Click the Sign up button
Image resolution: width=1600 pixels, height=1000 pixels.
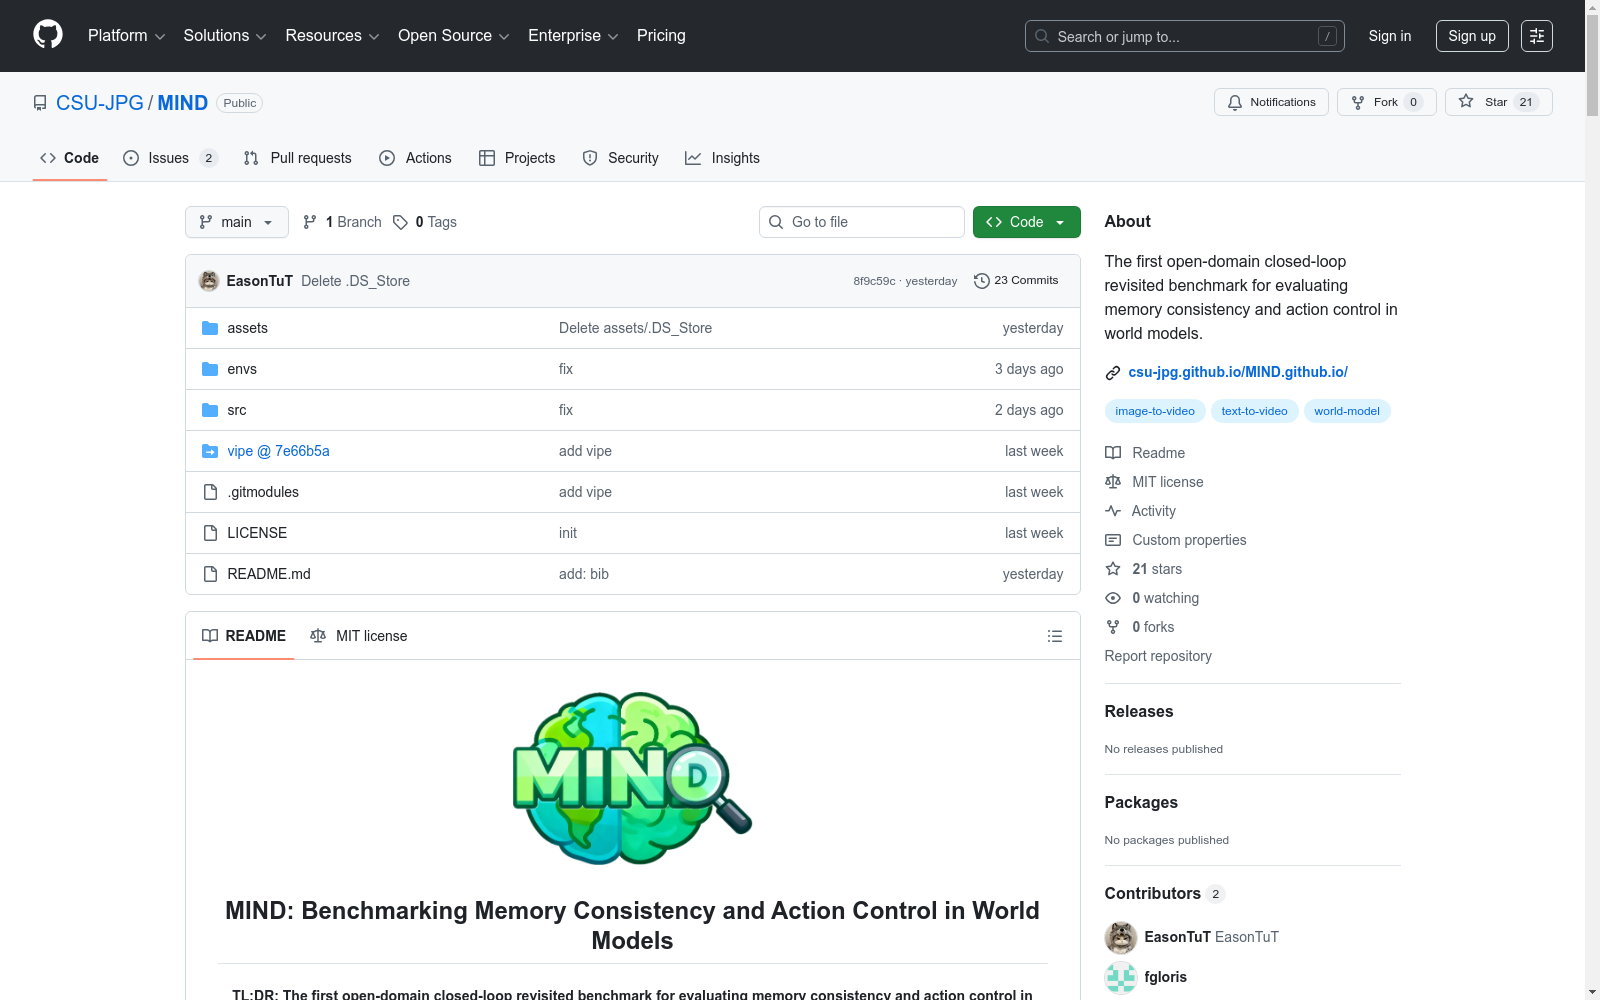(1472, 36)
